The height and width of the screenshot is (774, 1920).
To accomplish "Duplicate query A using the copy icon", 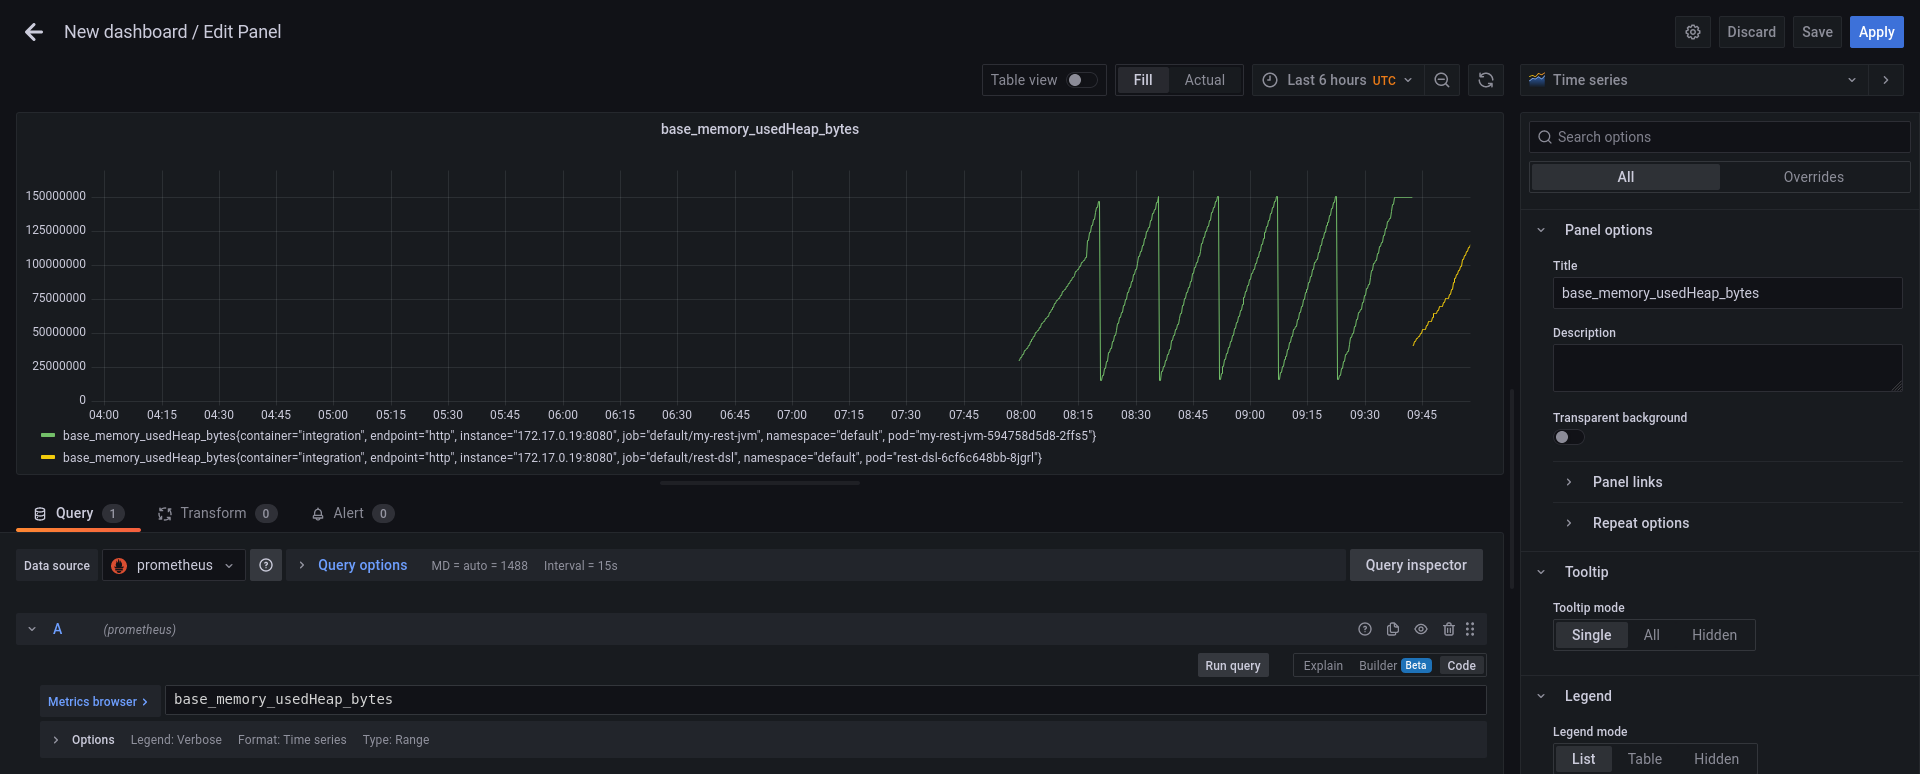I will (x=1393, y=629).
